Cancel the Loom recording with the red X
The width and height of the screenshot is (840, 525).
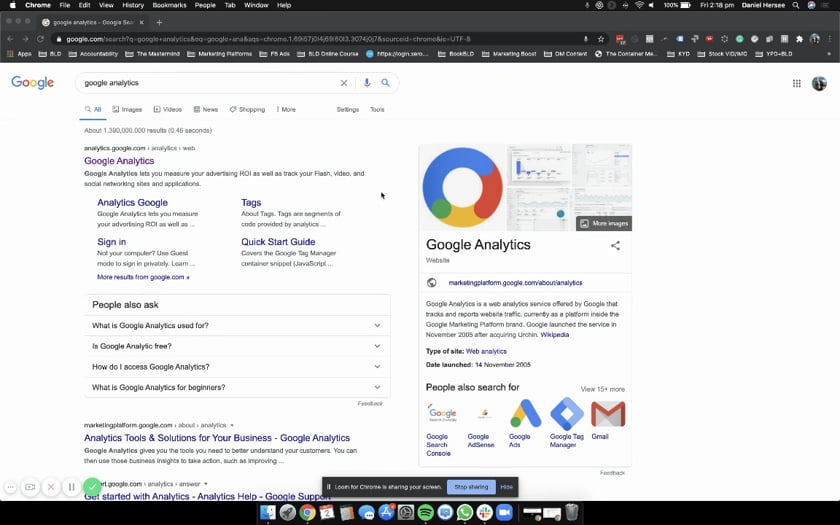click(x=51, y=487)
